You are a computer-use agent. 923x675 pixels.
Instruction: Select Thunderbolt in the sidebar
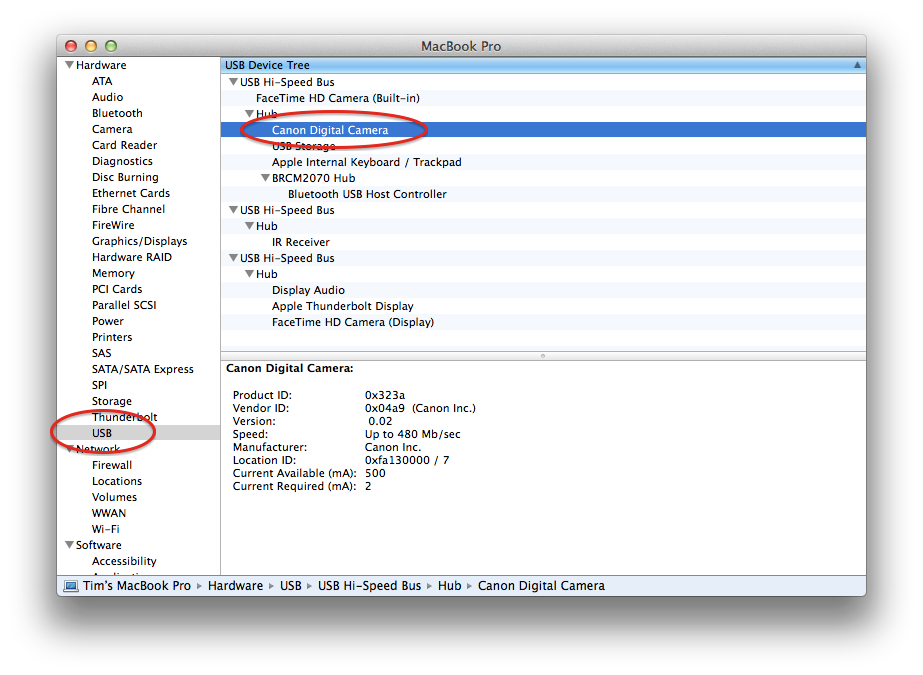(124, 416)
